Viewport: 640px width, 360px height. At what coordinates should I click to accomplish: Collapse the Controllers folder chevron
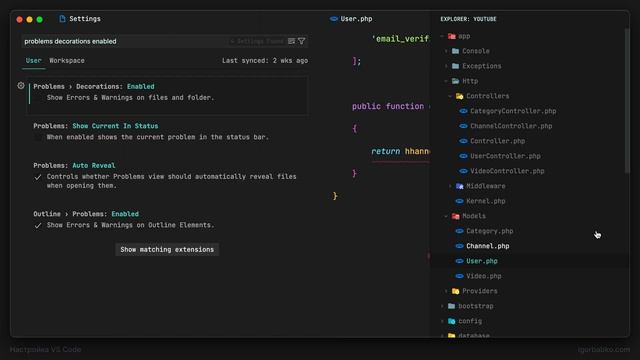(451, 96)
